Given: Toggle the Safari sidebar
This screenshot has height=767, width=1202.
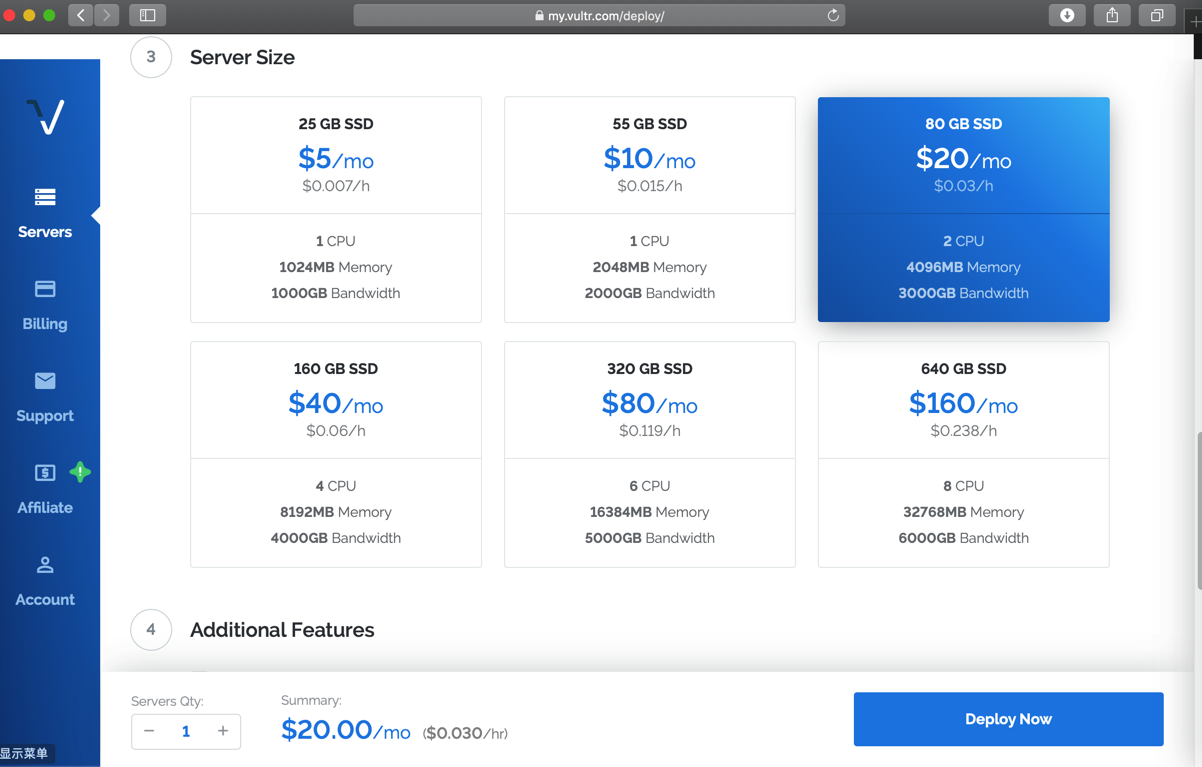Looking at the screenshot, I should click(147, 15).
